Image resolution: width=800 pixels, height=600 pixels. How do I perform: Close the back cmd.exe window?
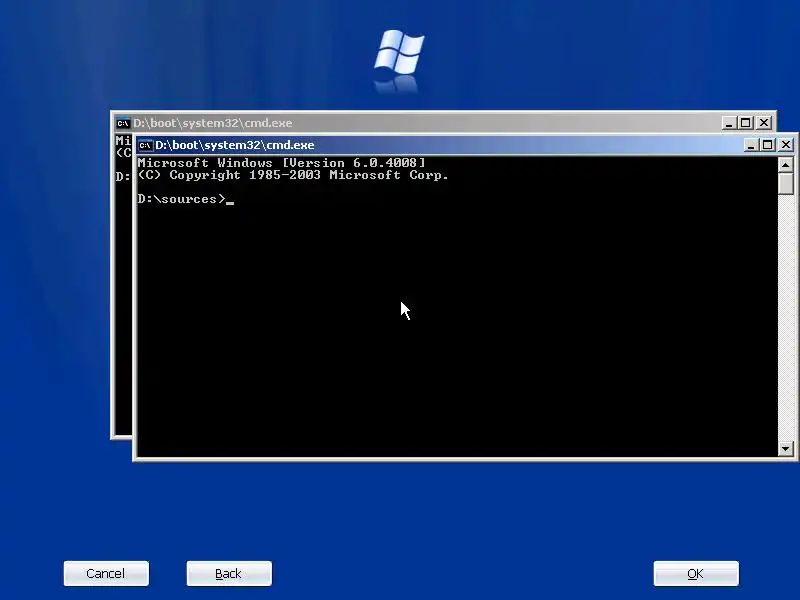tap(764, 123)
